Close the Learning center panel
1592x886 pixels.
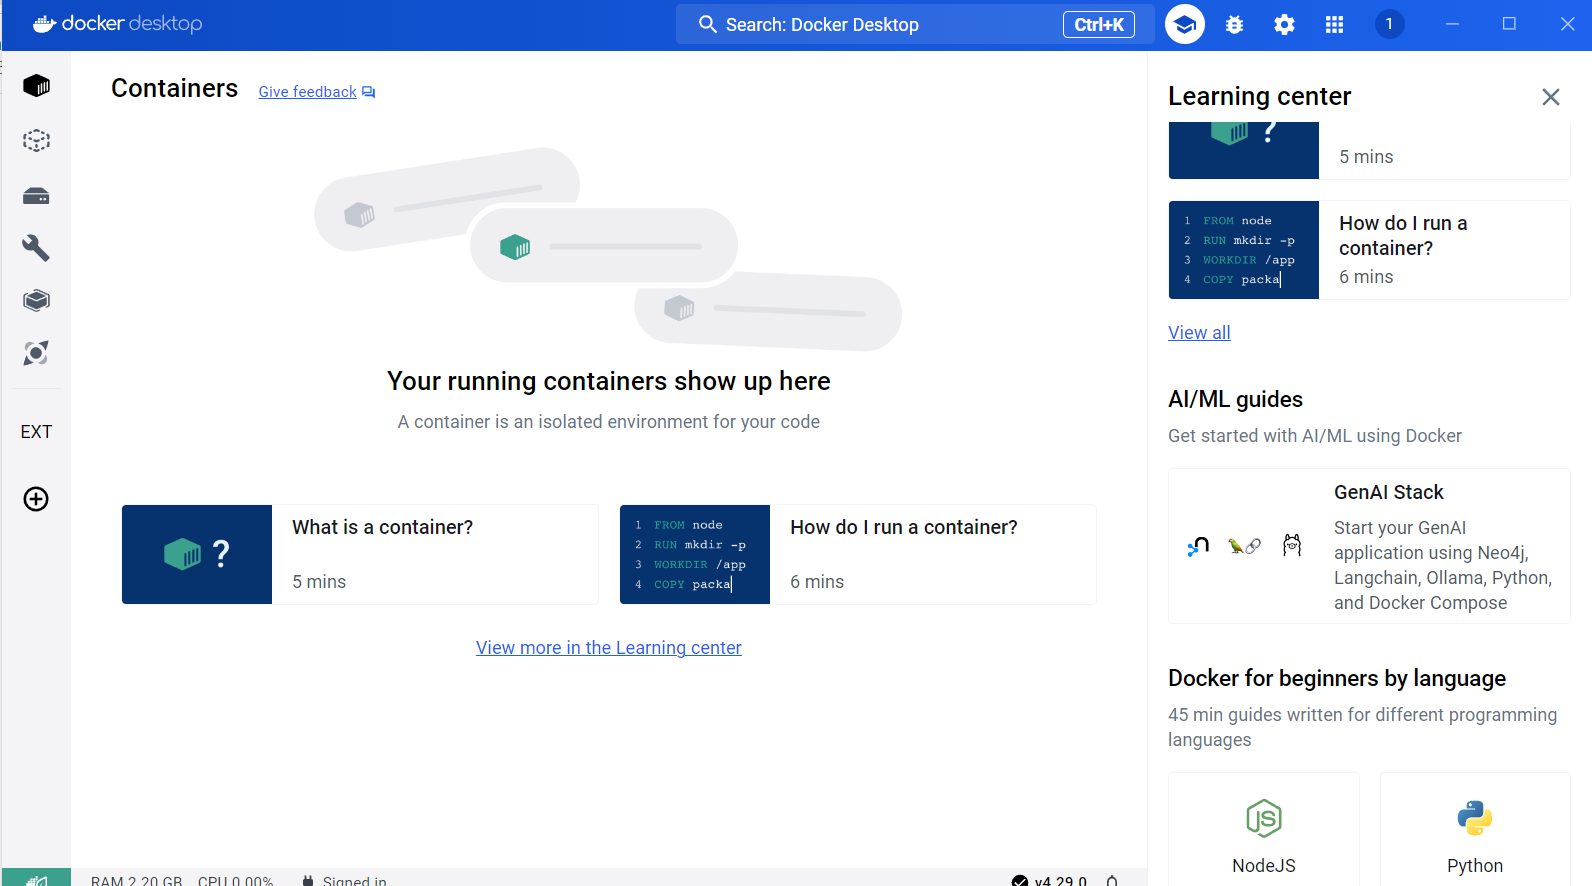click(x=1551, y=97)
